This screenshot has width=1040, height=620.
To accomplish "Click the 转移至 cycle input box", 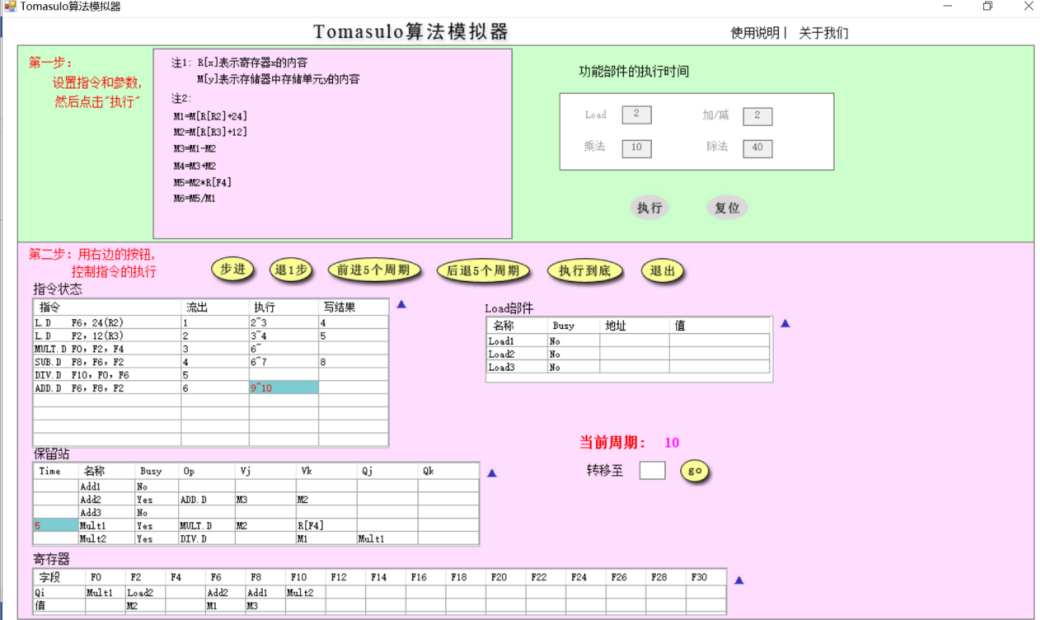I will [652, 470].
